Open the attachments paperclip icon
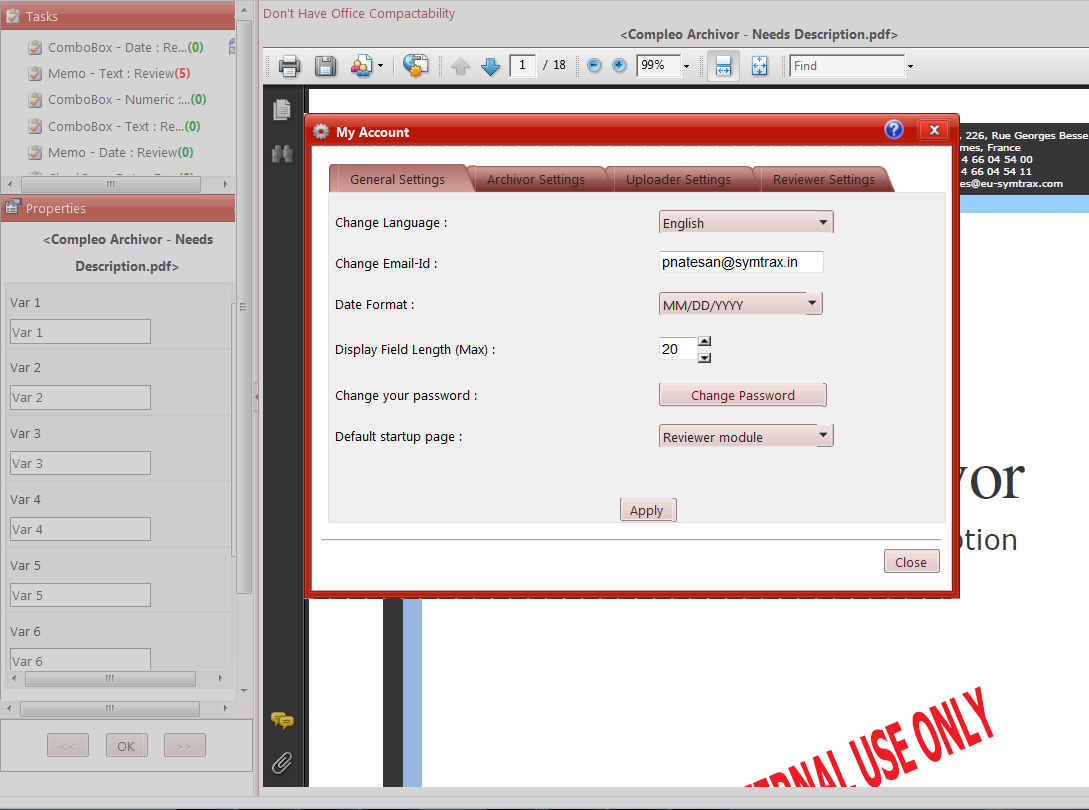 pos(282,763)
